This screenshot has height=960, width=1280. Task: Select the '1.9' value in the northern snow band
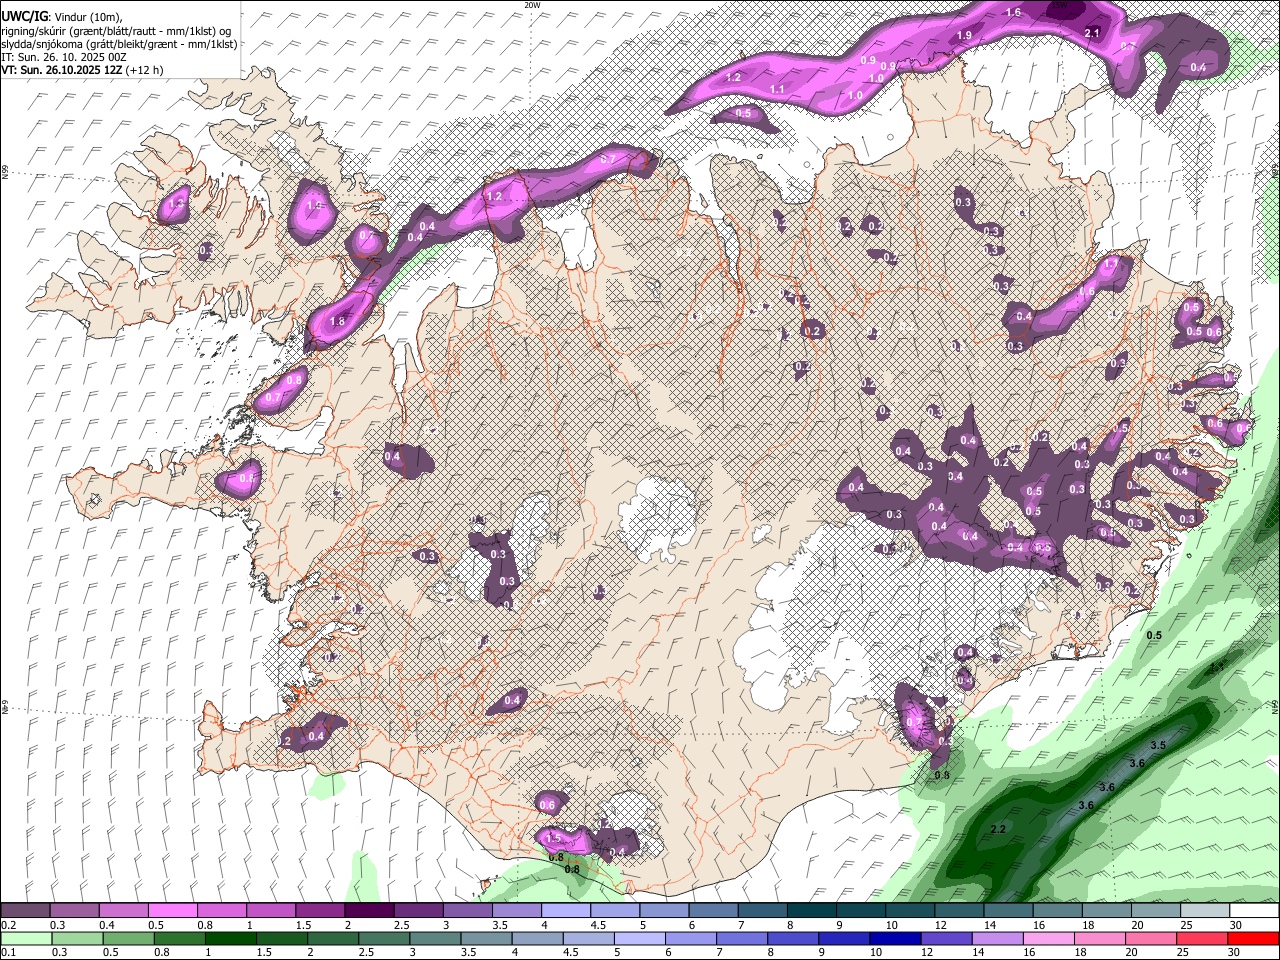click(964, 35)
